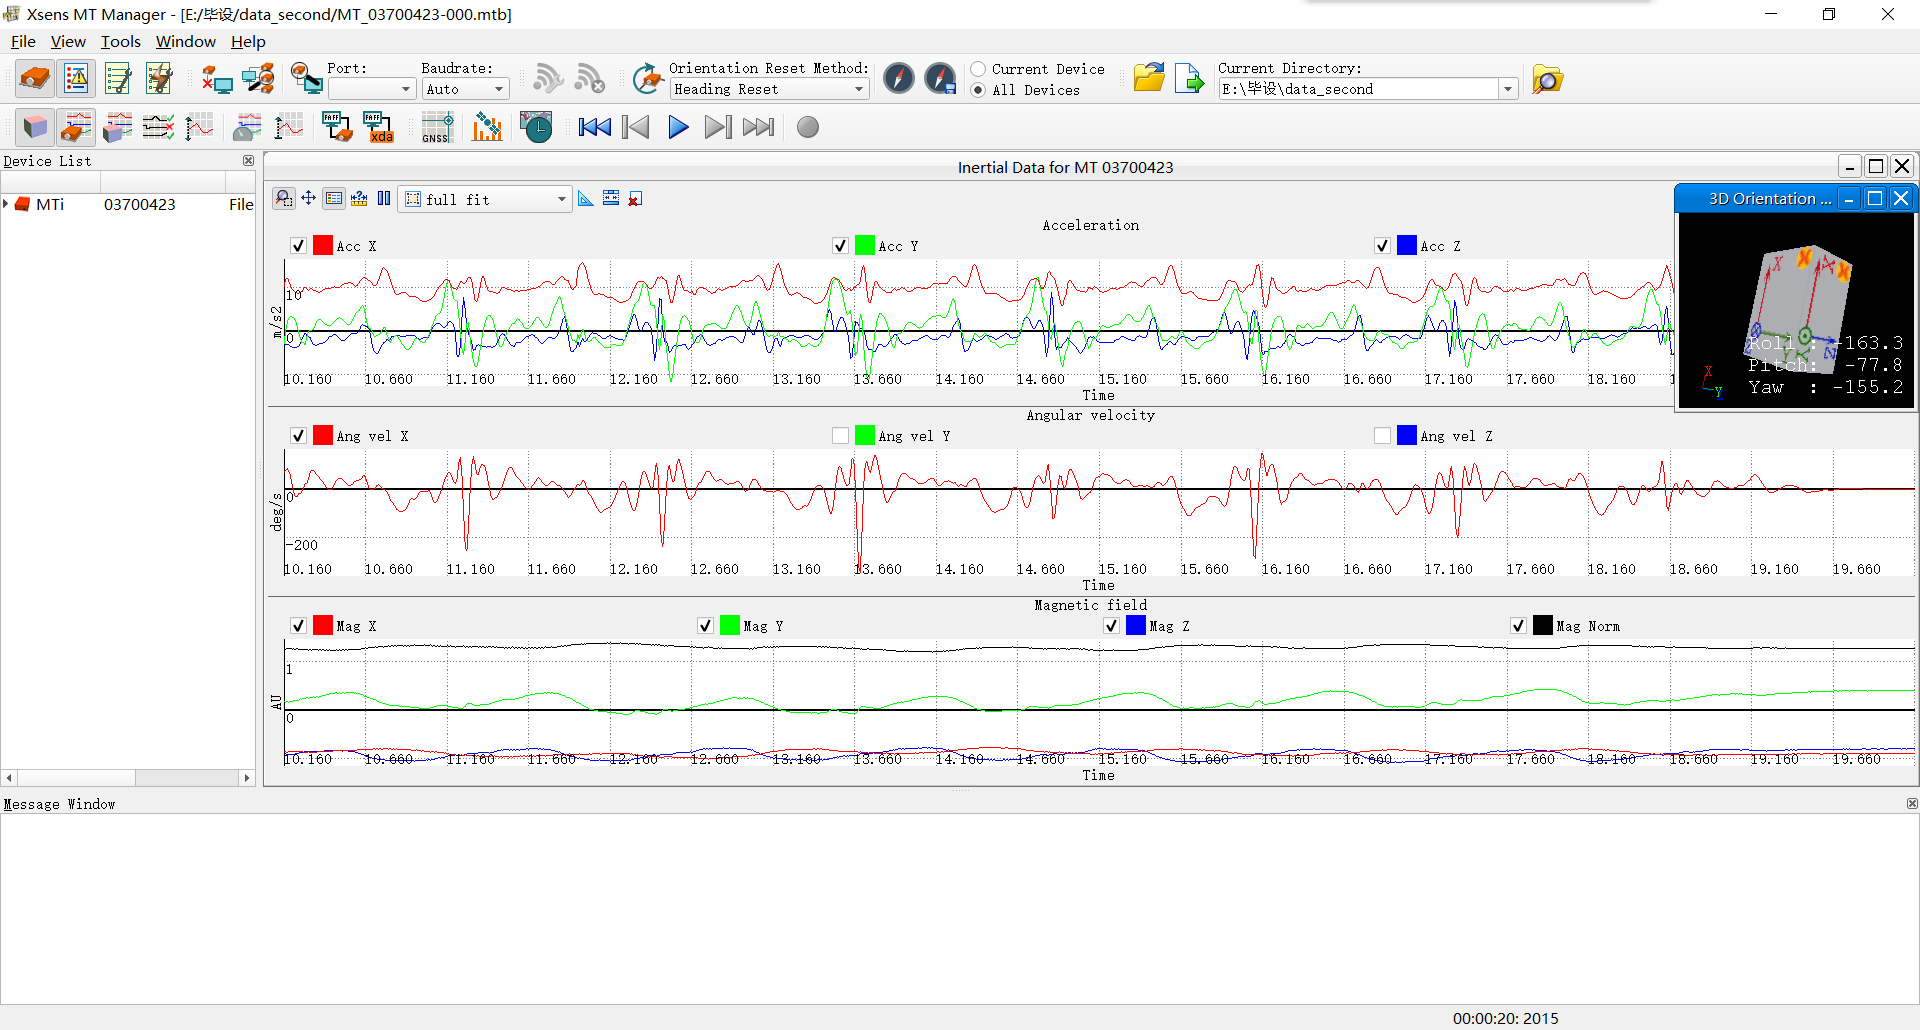Click the red Mag X color swatch
The height and width of the screenshot is (1030, 1920).
pos(322,626)
